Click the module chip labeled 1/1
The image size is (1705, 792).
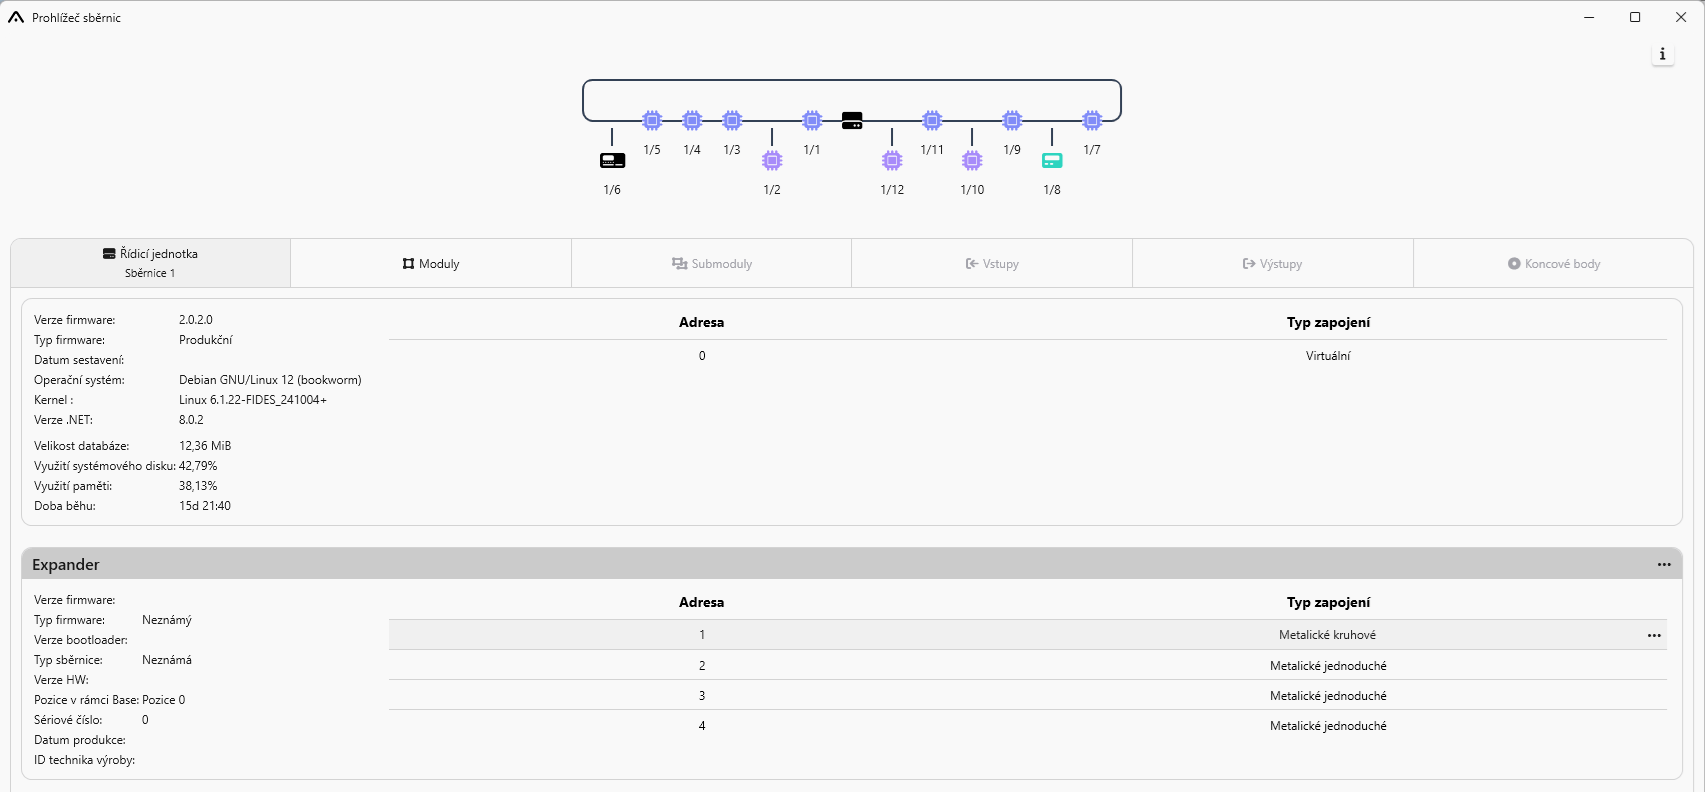[812, 121]
